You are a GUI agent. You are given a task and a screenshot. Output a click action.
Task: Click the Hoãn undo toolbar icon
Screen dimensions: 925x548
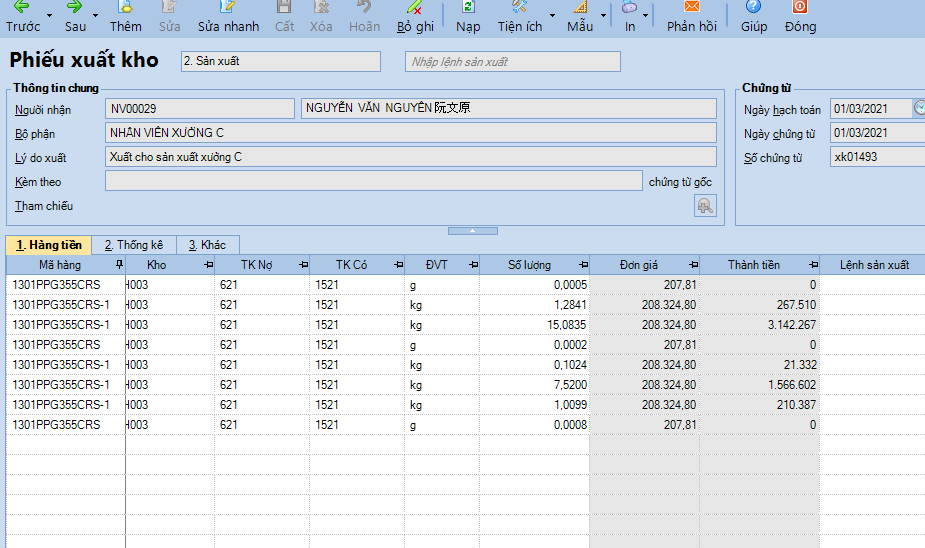coord(364,17)
